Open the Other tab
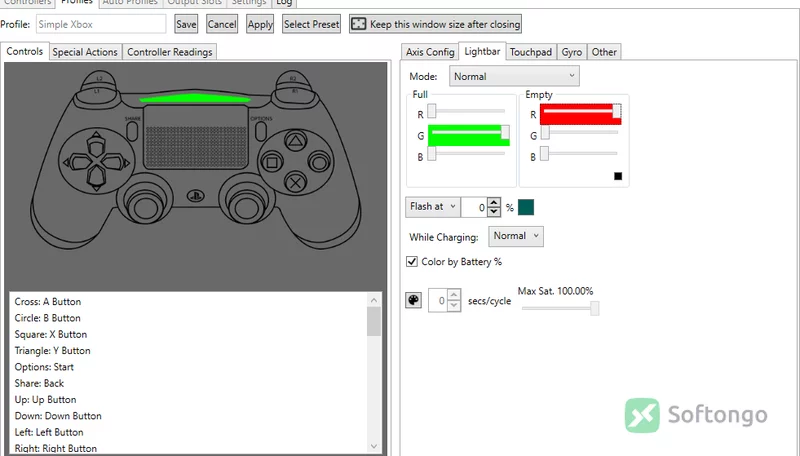 [x=604, y=52]
